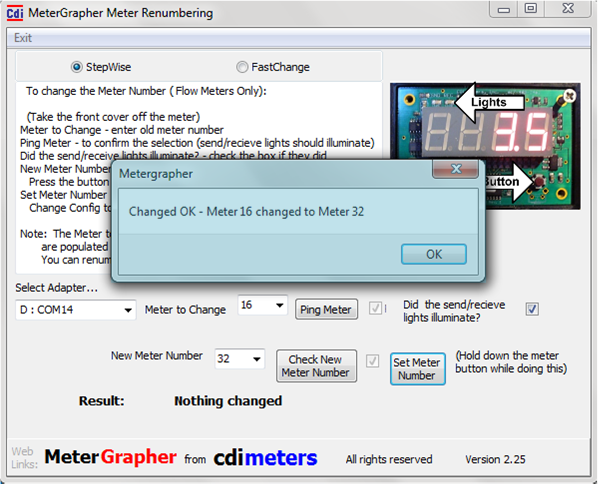This screenshot has width=598, height=484.
Task: Click the Button arrow on meter photo
Action: [510, 182]
